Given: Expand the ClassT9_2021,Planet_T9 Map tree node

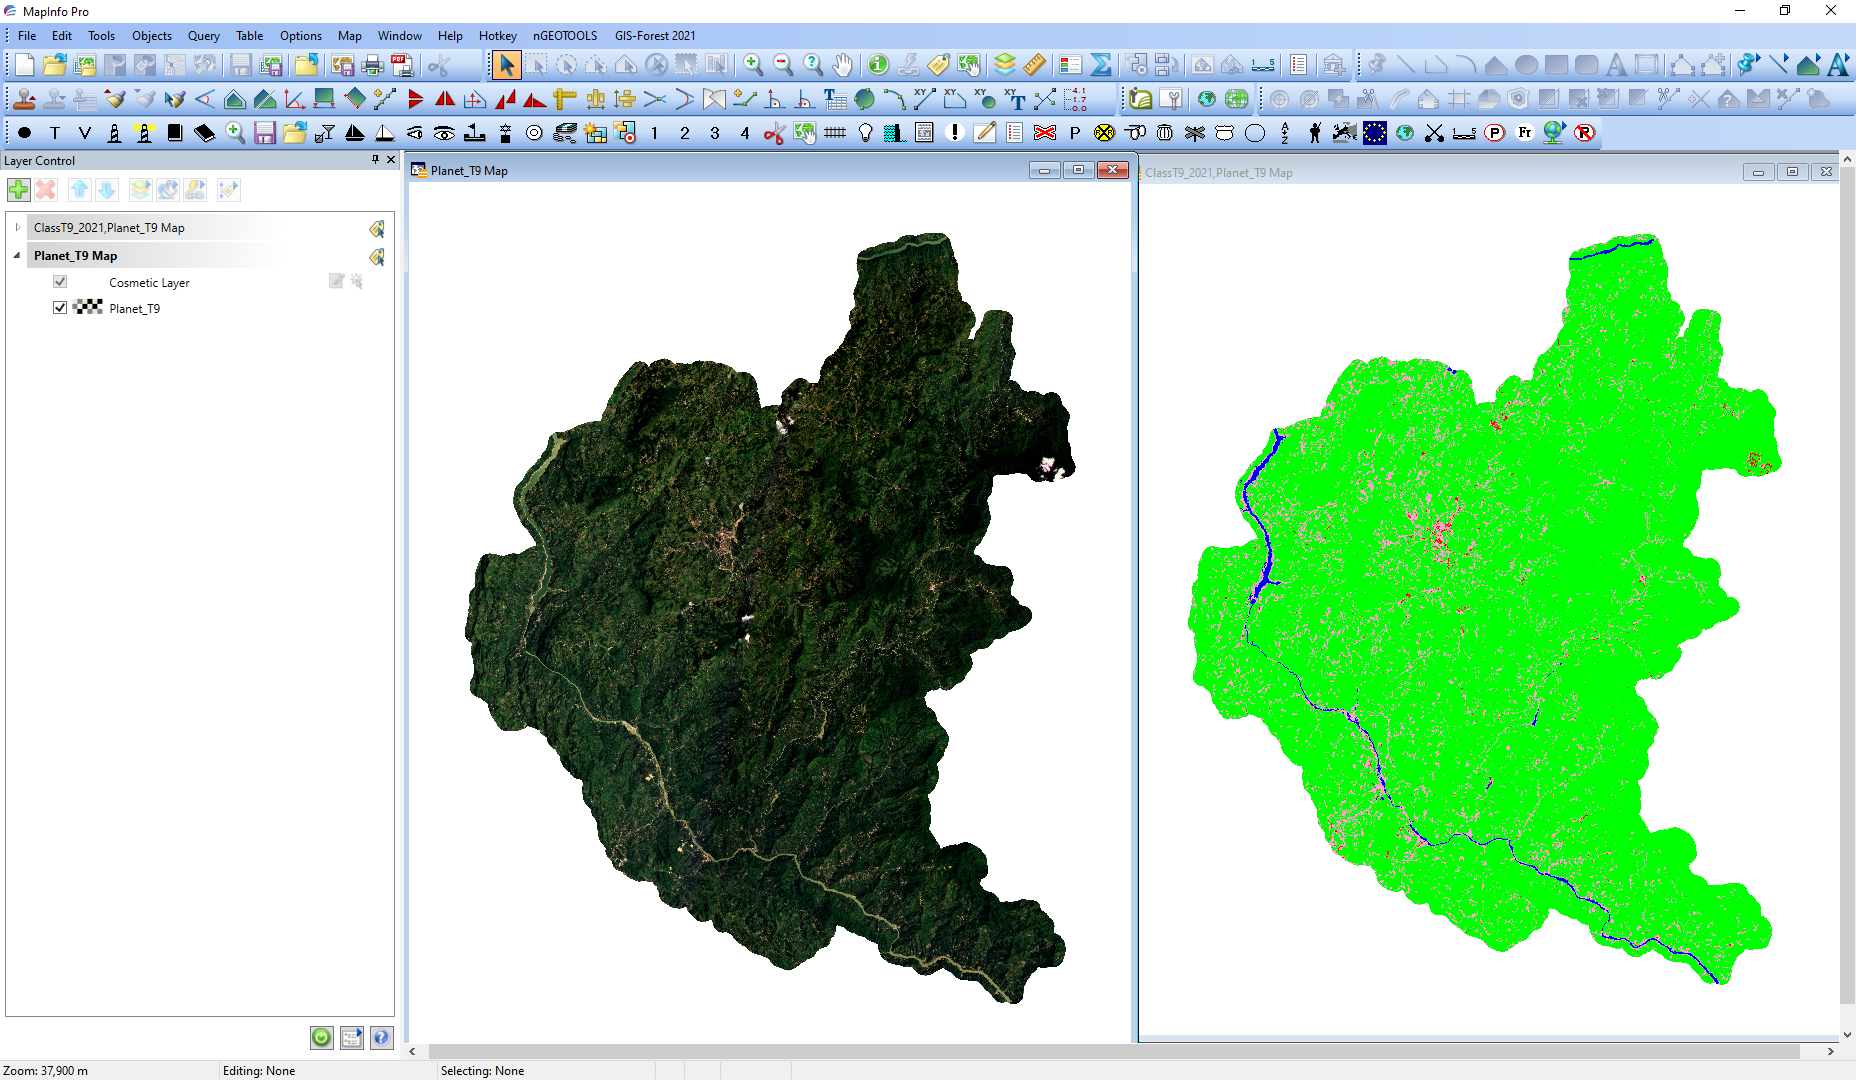Looking at the screenshot, I should (x=17, y=228).
